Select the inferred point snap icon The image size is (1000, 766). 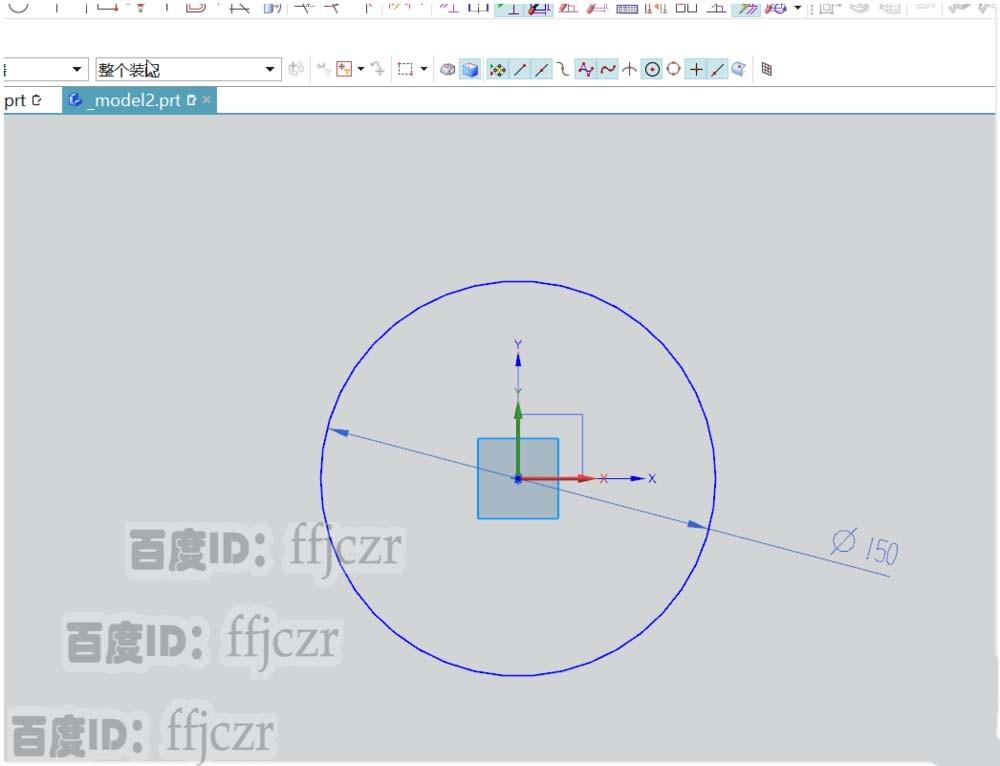pos(497,69)
